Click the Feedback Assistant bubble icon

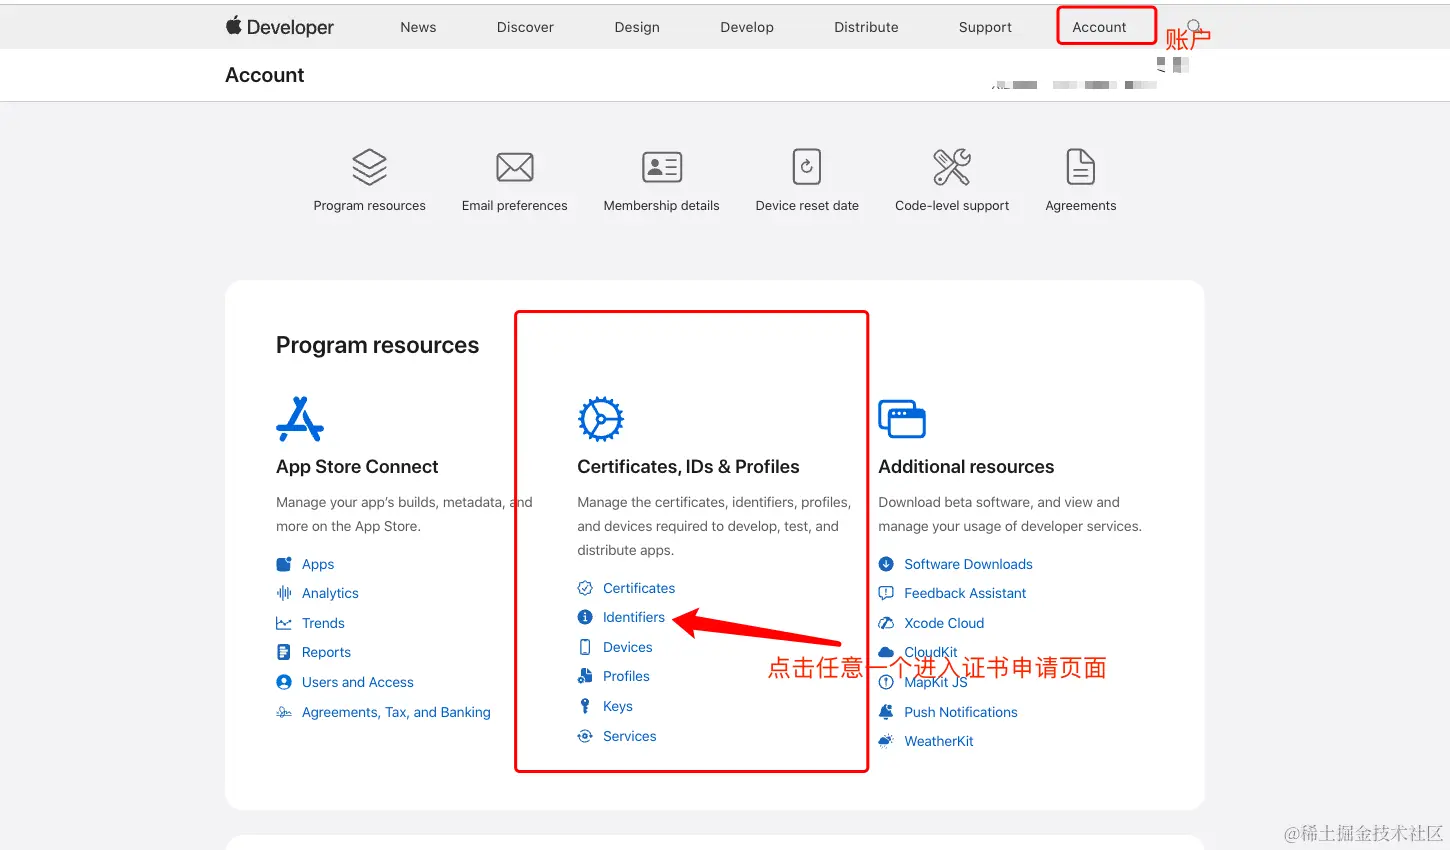tap(886, 593)
